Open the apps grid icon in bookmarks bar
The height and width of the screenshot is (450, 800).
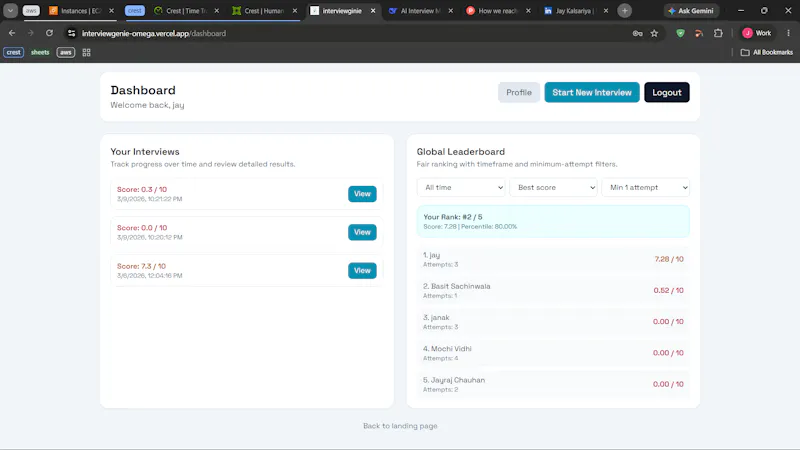86,53
